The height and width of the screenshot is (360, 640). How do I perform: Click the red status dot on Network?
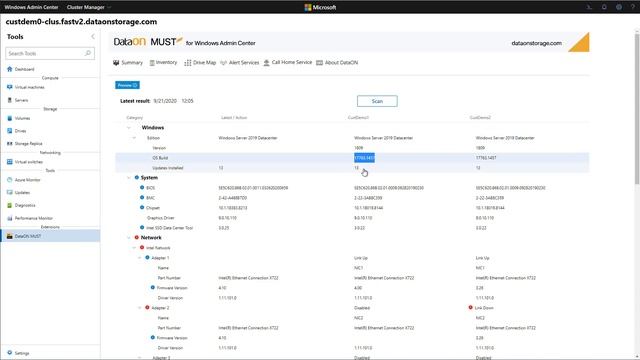(x=137, y=238)
